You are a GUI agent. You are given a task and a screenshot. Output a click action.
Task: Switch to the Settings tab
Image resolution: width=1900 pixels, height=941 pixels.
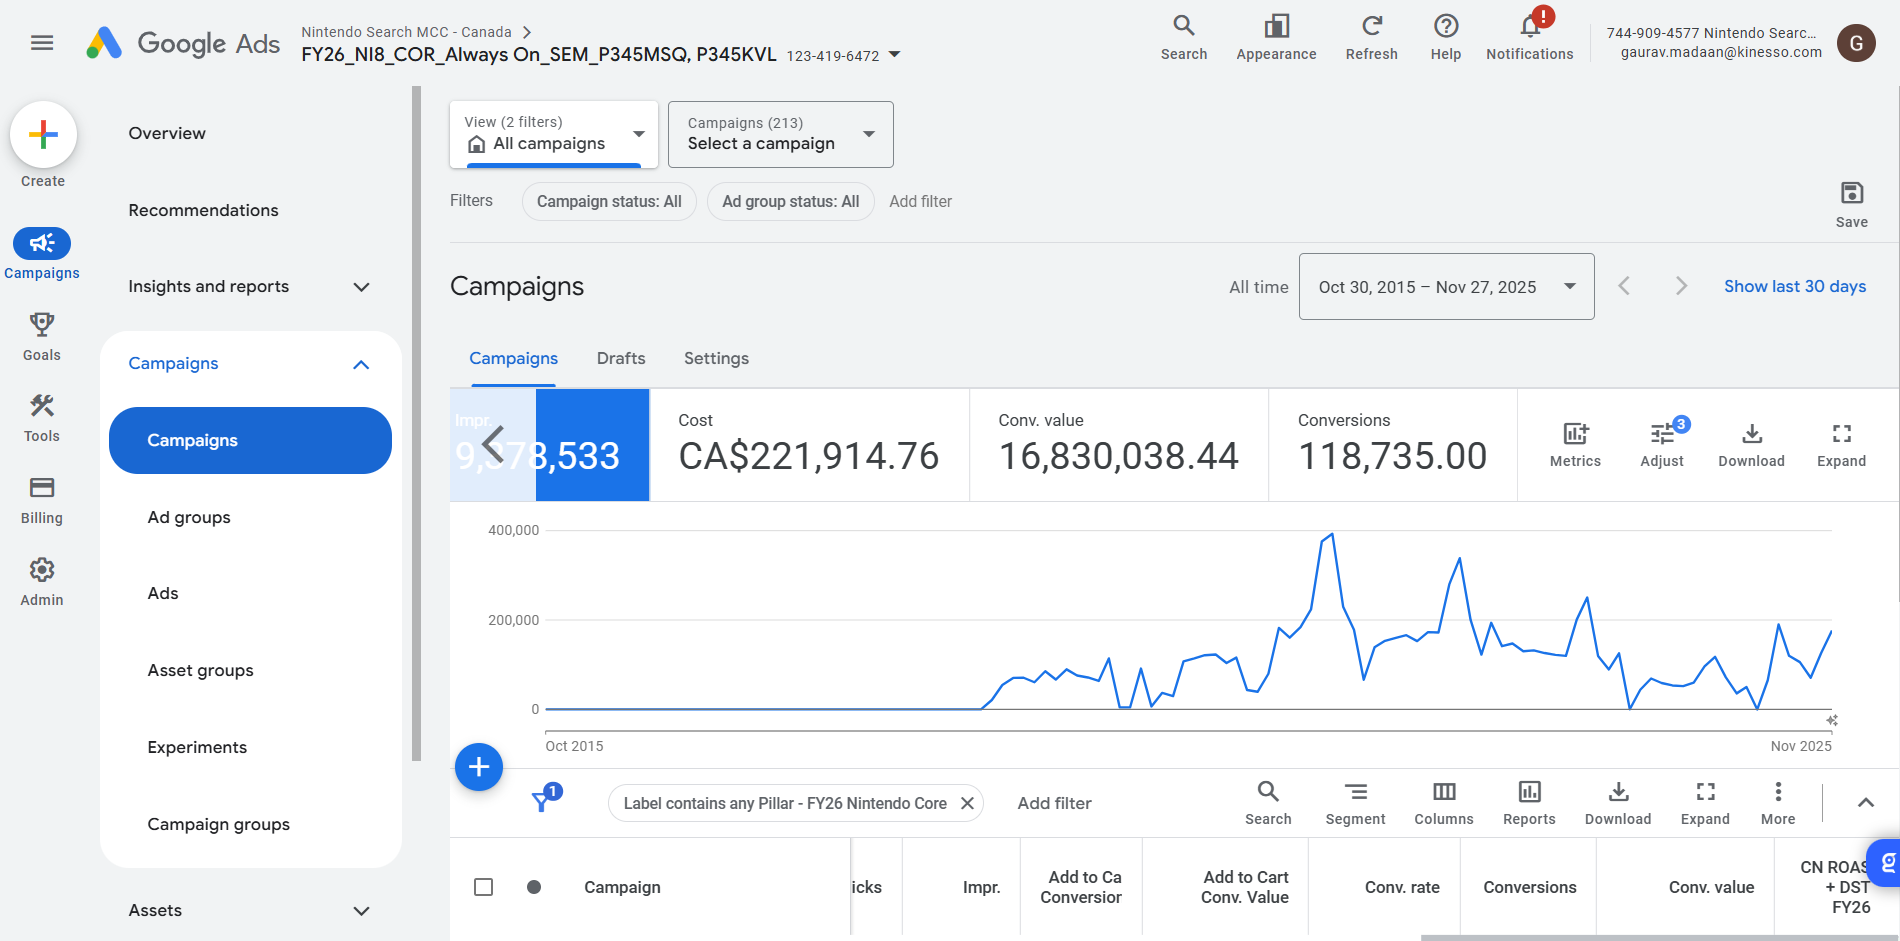(x=716, y=358)
